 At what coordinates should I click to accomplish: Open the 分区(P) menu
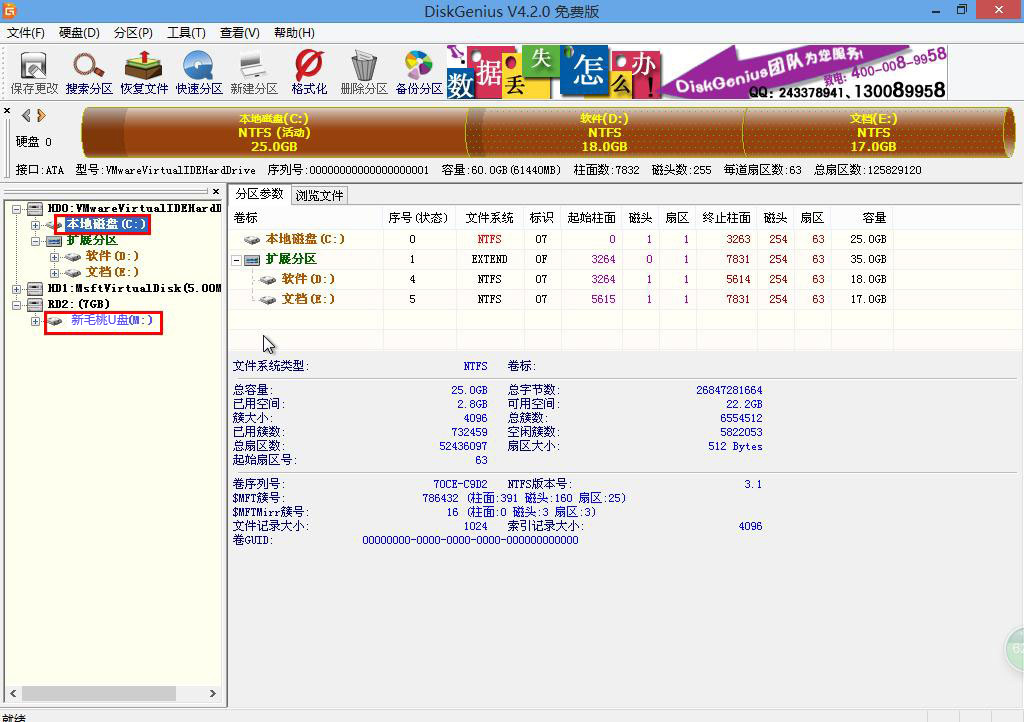click(133, 33)
